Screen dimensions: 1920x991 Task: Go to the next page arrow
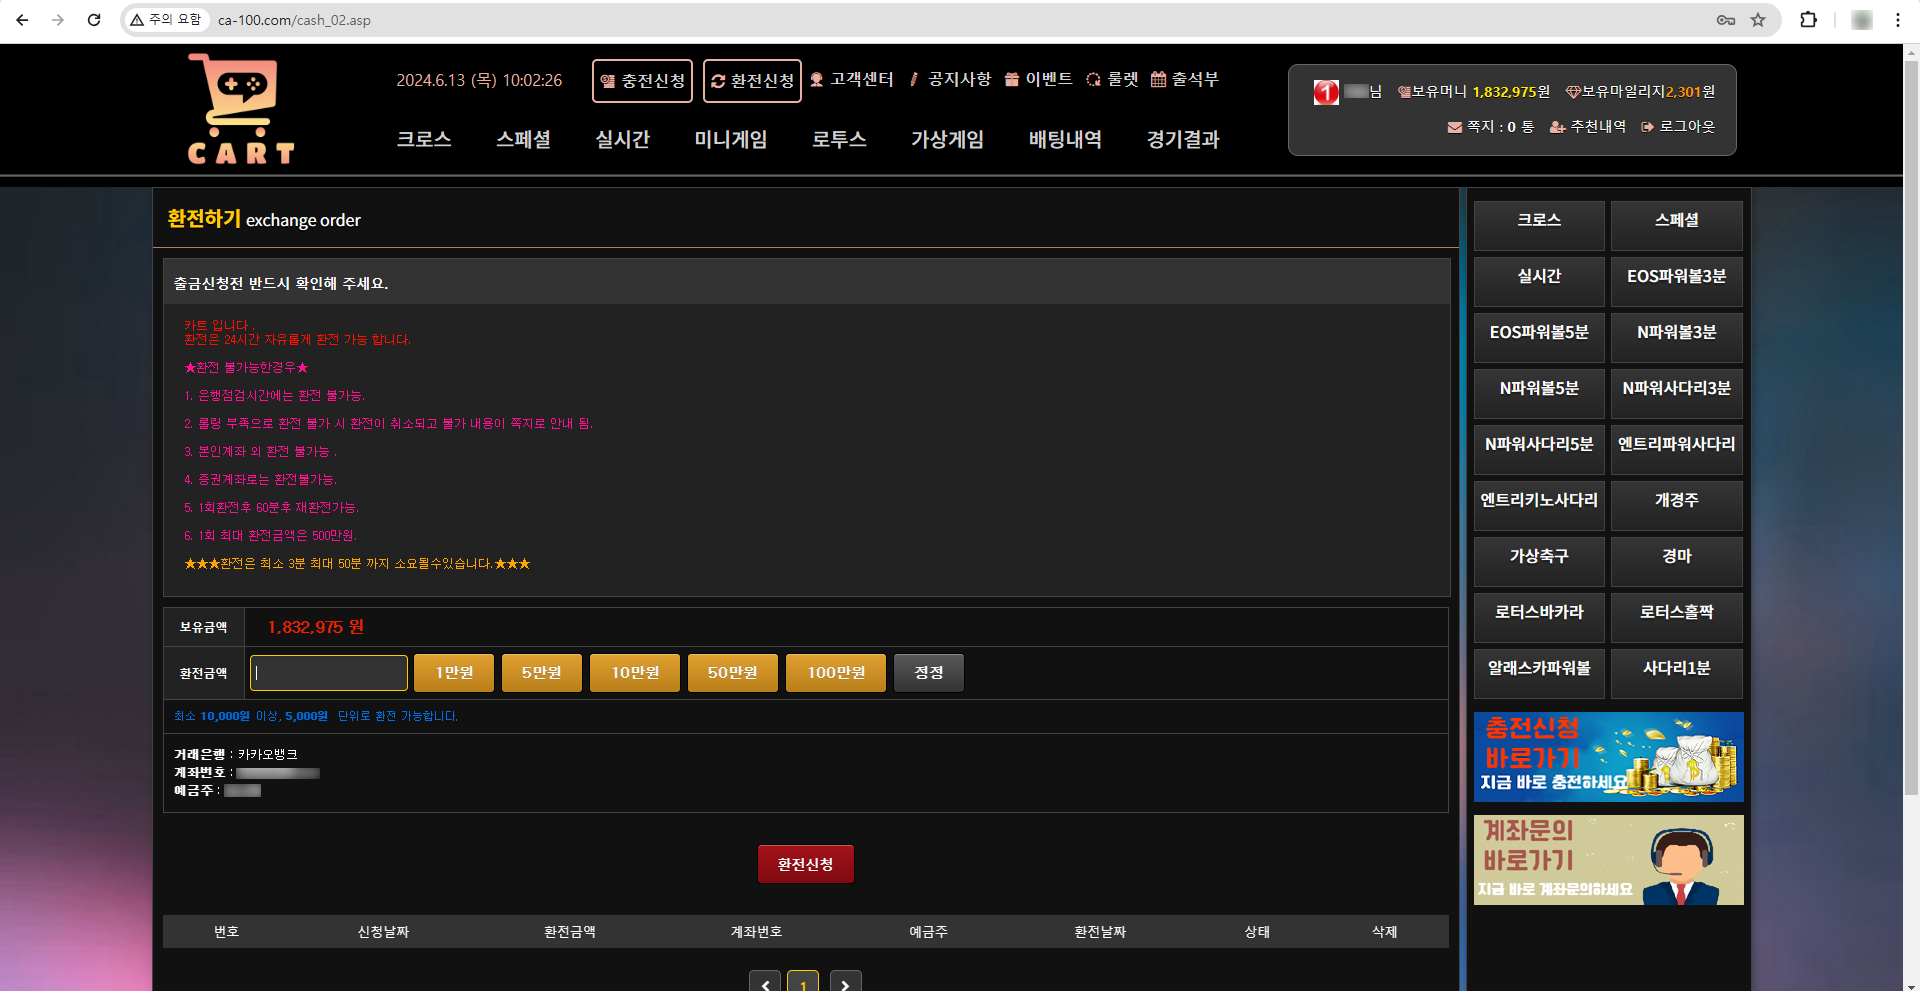point(845,982)
